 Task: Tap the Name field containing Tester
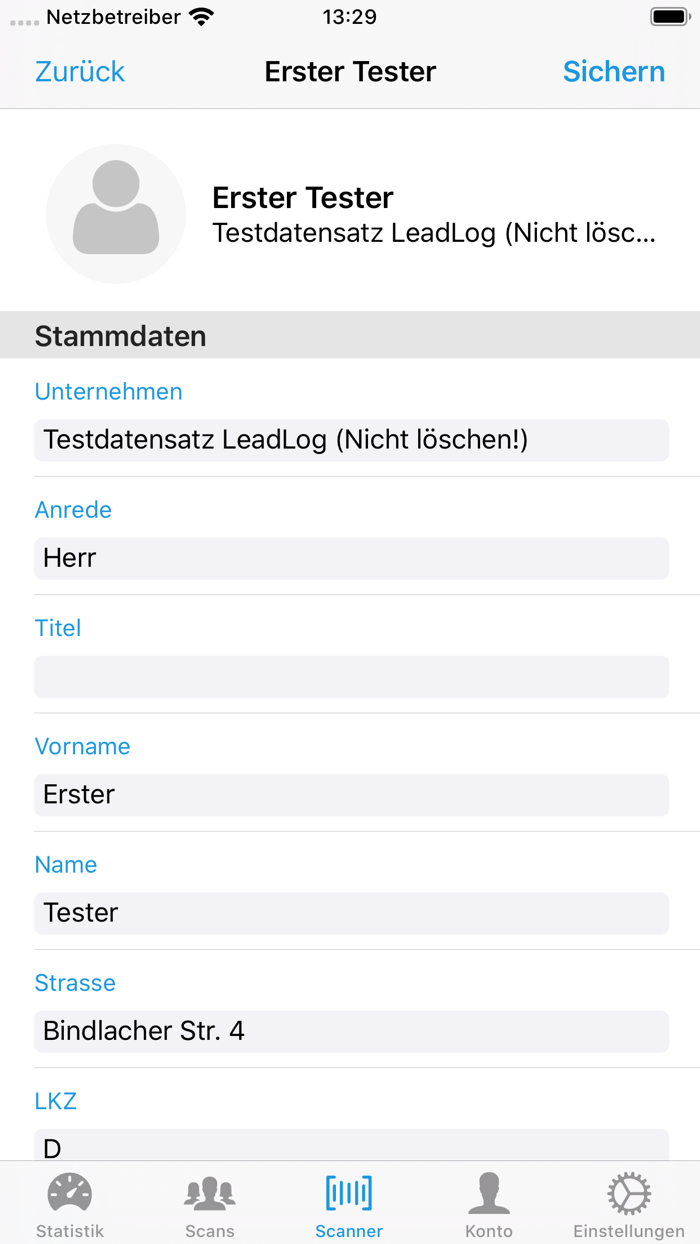pos(350,913)
